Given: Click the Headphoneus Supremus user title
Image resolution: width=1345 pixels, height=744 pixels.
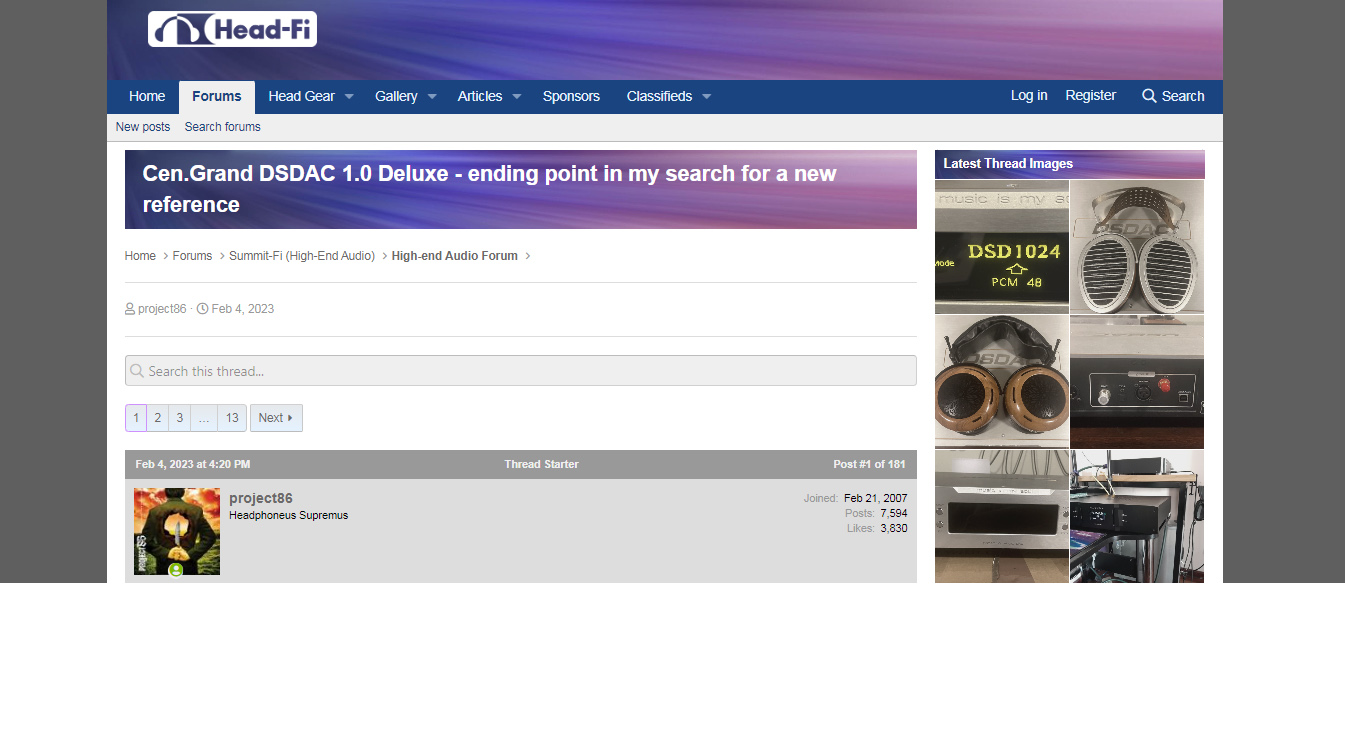Looking at the screenshot, I should tap(288, 516).
